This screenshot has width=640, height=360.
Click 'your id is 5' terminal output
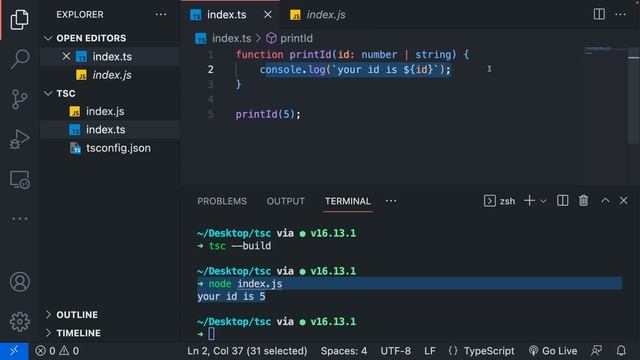pyautogui.click(x=231, y=296)
